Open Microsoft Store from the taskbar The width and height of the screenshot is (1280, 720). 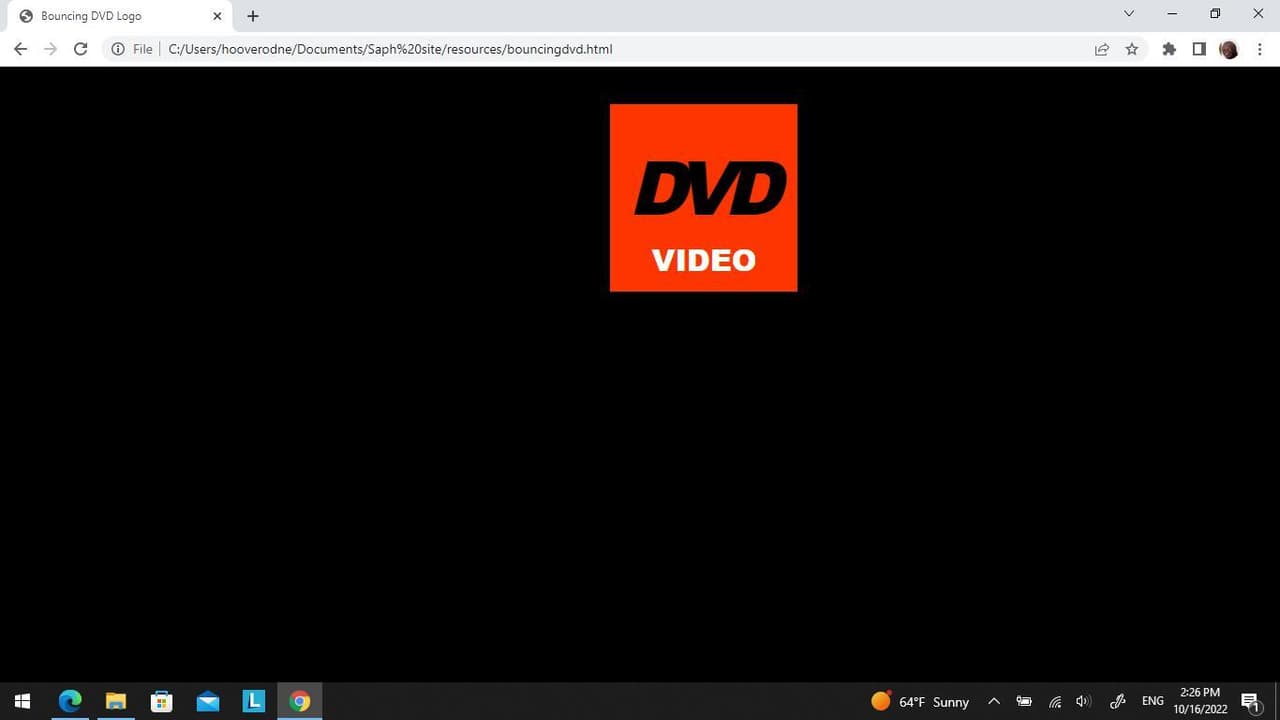click(x=161, y=701)
